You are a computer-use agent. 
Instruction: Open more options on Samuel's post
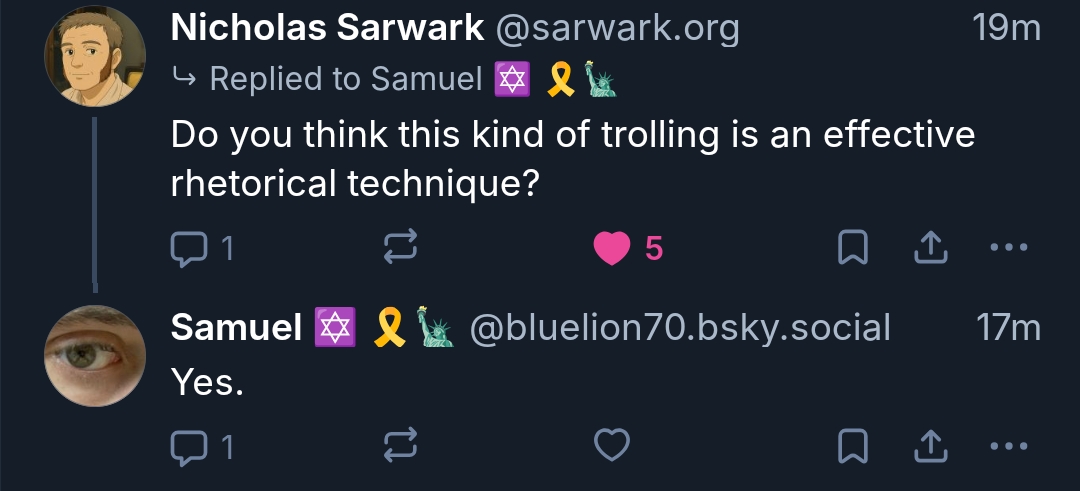(1008, 446)
